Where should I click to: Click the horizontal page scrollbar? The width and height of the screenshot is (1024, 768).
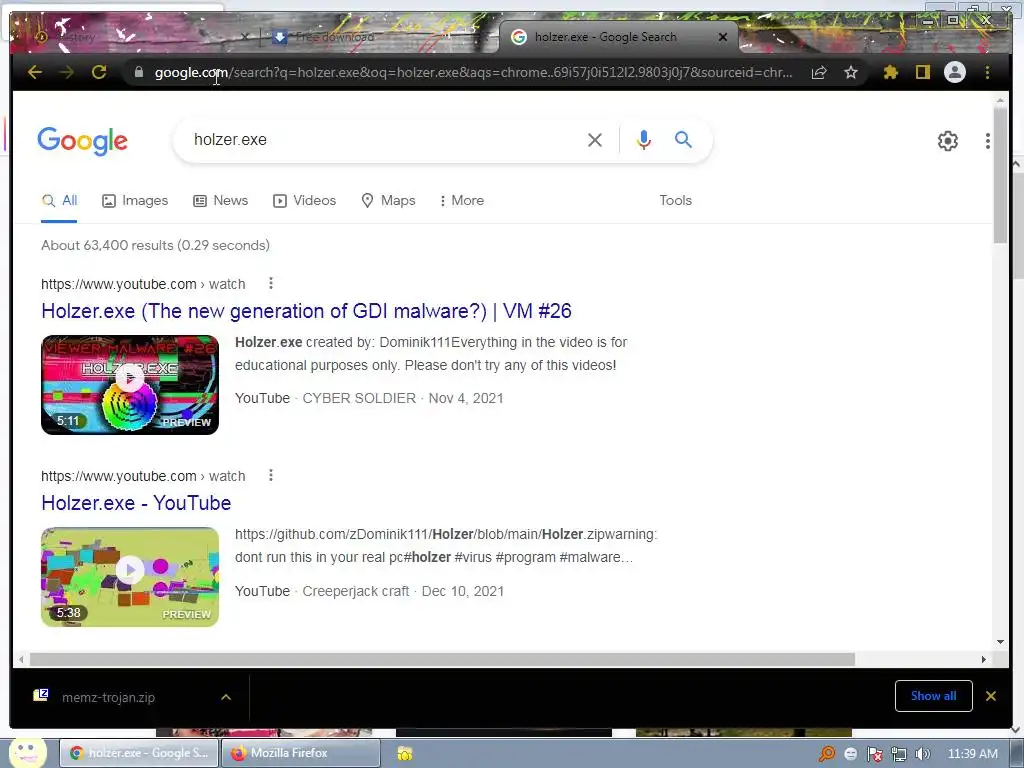click(442, 660)
